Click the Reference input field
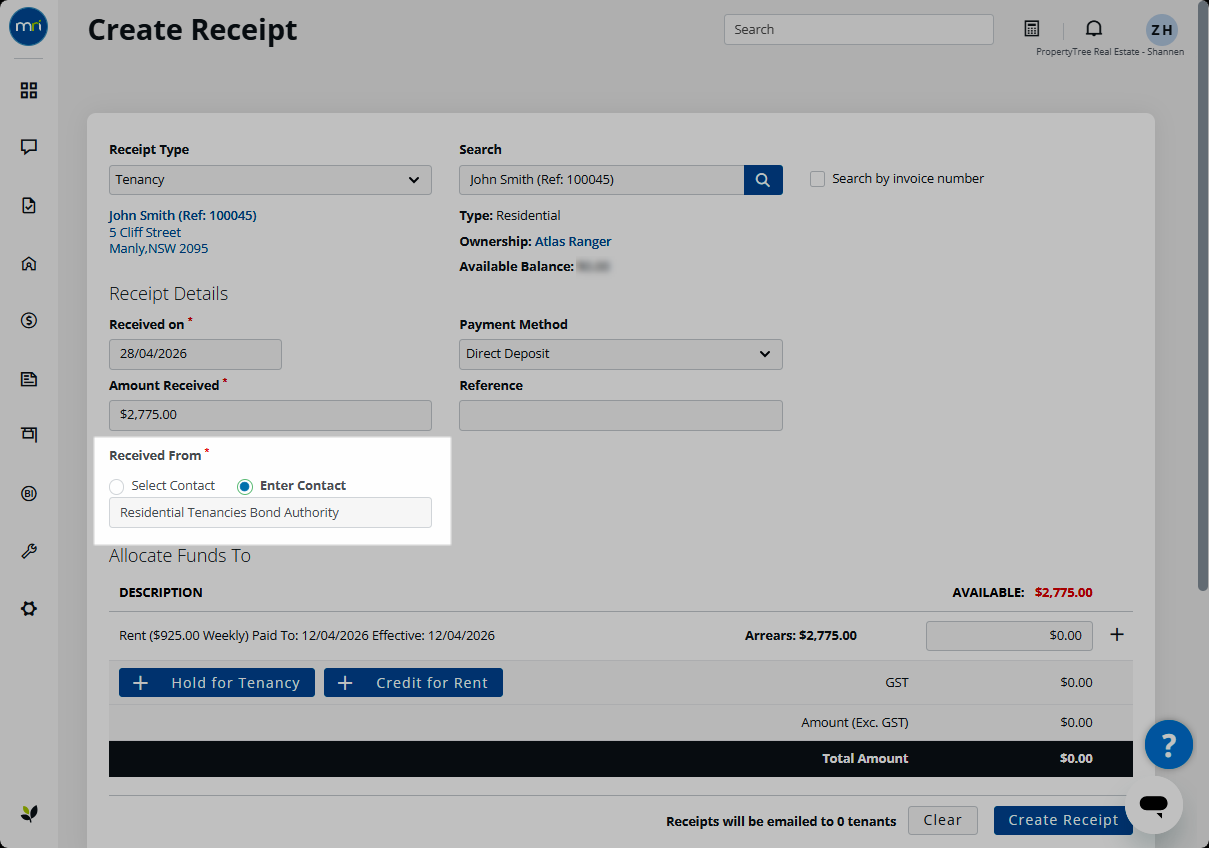Image resolution: width=1209 pixels, height=848 pixels. 621,415
